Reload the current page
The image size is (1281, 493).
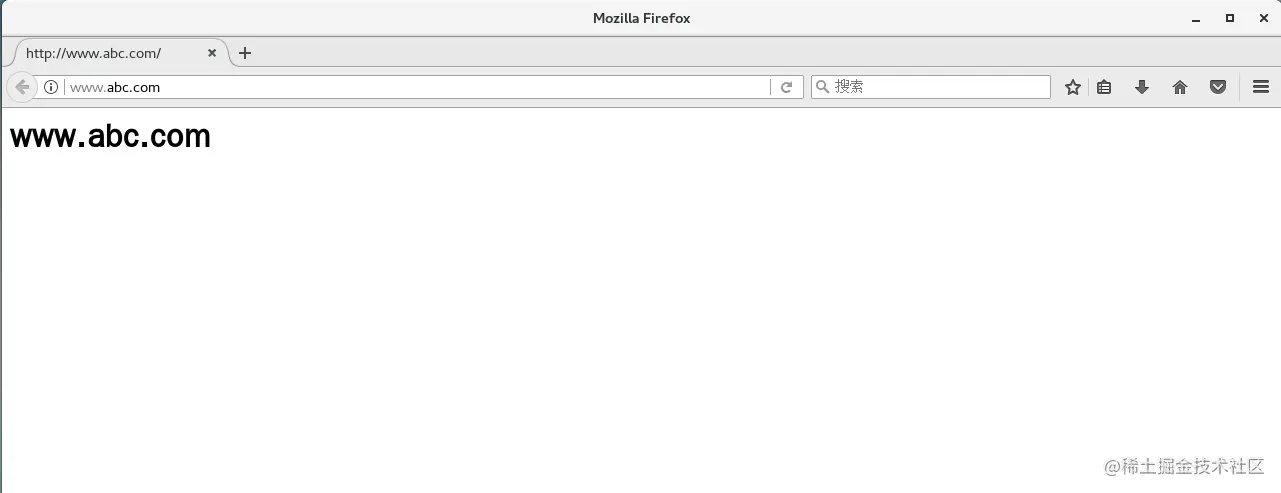pos(786,87)
